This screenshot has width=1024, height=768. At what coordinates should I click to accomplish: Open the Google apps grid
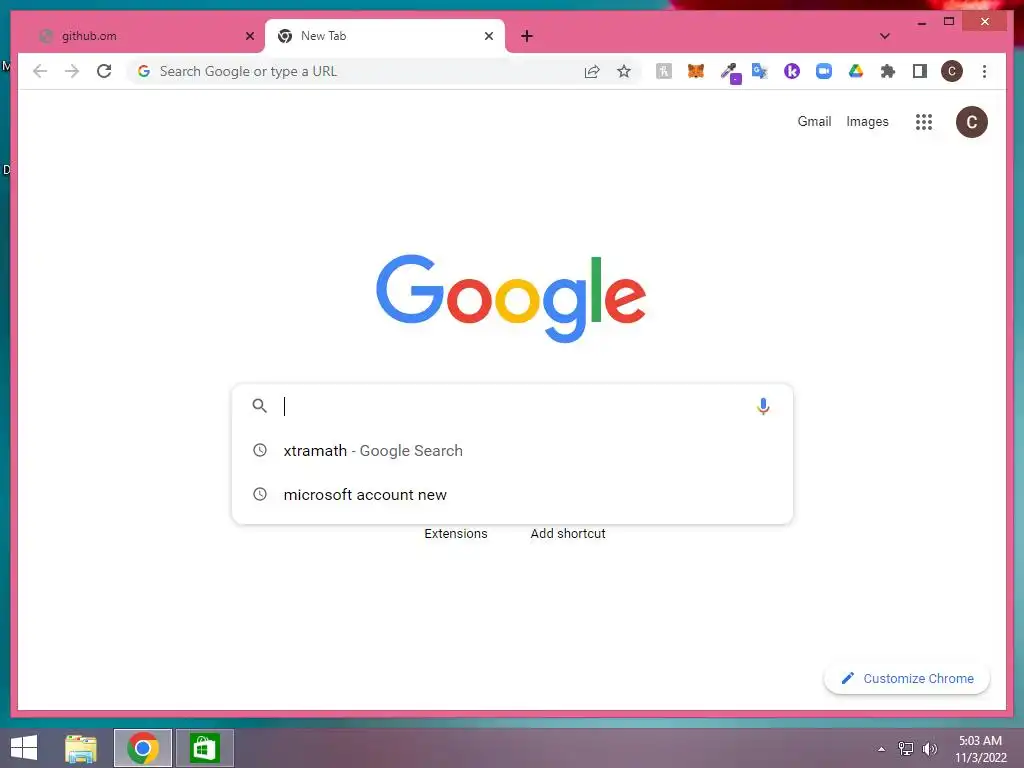923,121
